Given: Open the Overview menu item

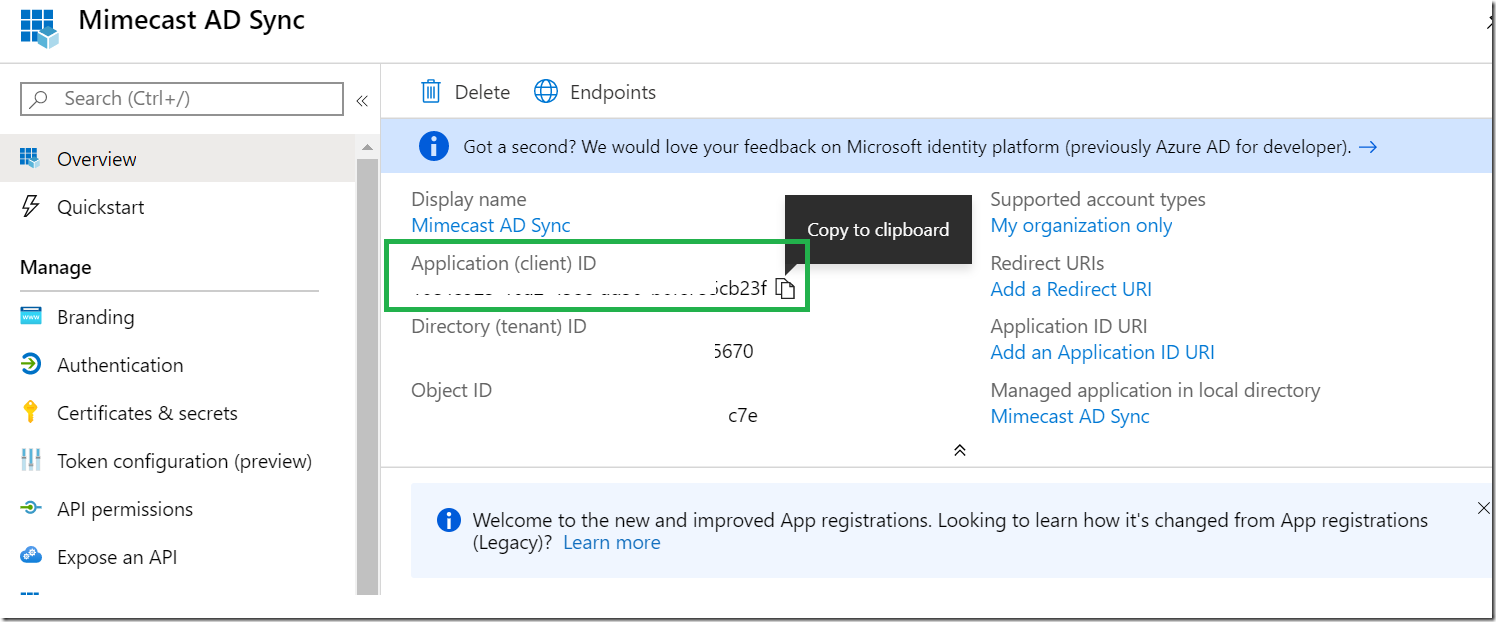Looking at the screenshot, I should (178, 159).
